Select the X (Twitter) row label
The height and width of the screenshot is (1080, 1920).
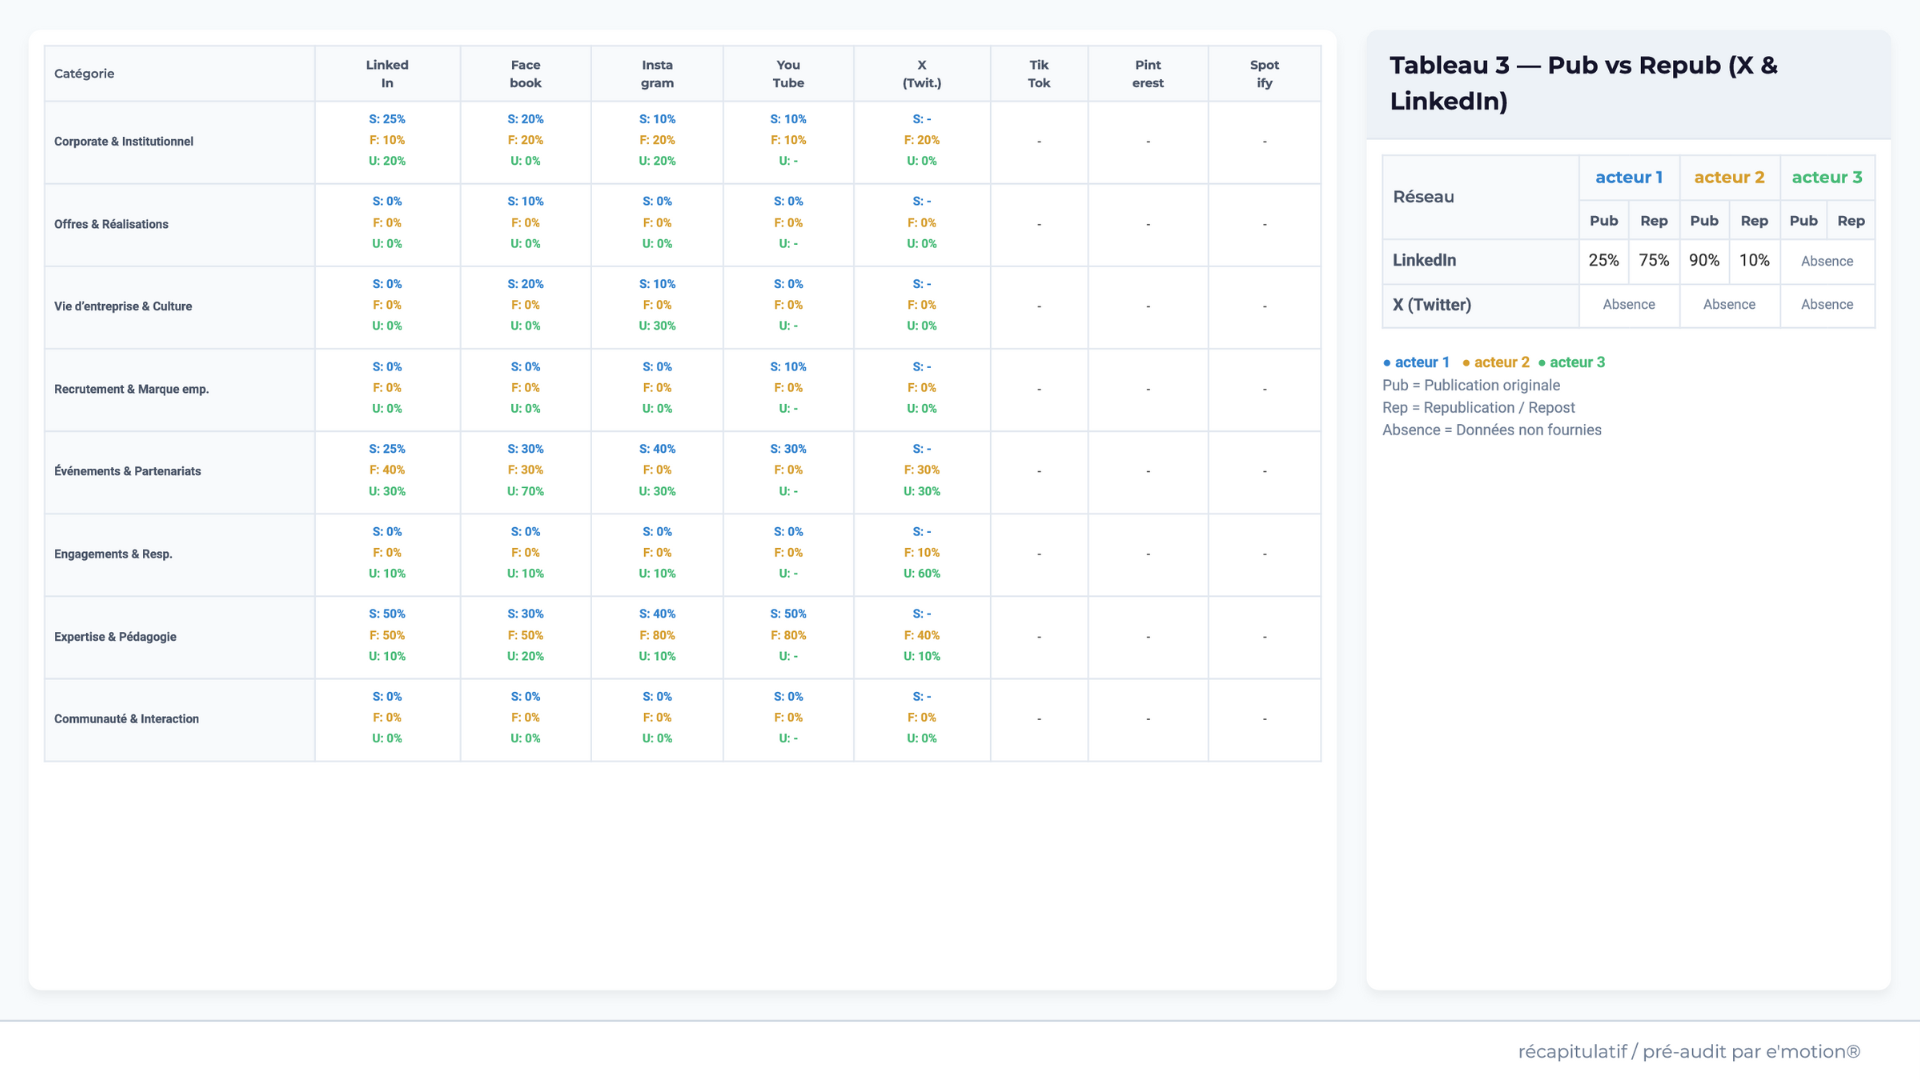tap(1431, 305)
